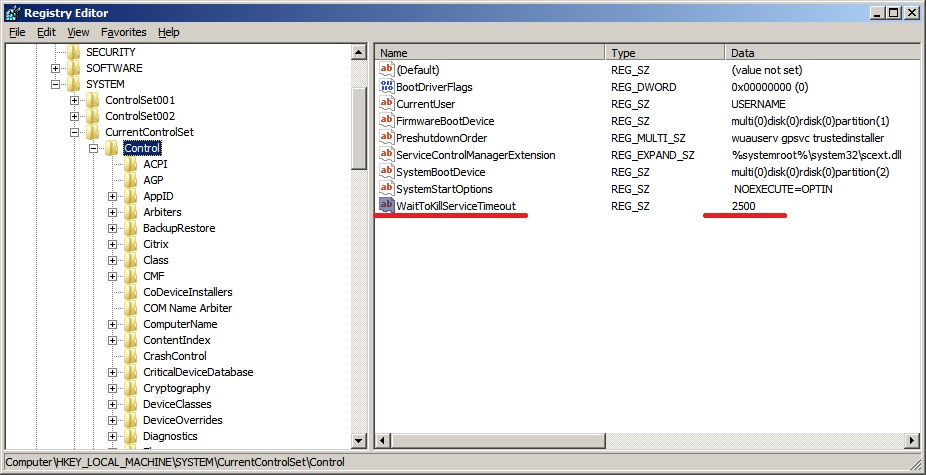Select the CMF key
926x475 pixels.
pyautogui.click(x=154, y=276)
